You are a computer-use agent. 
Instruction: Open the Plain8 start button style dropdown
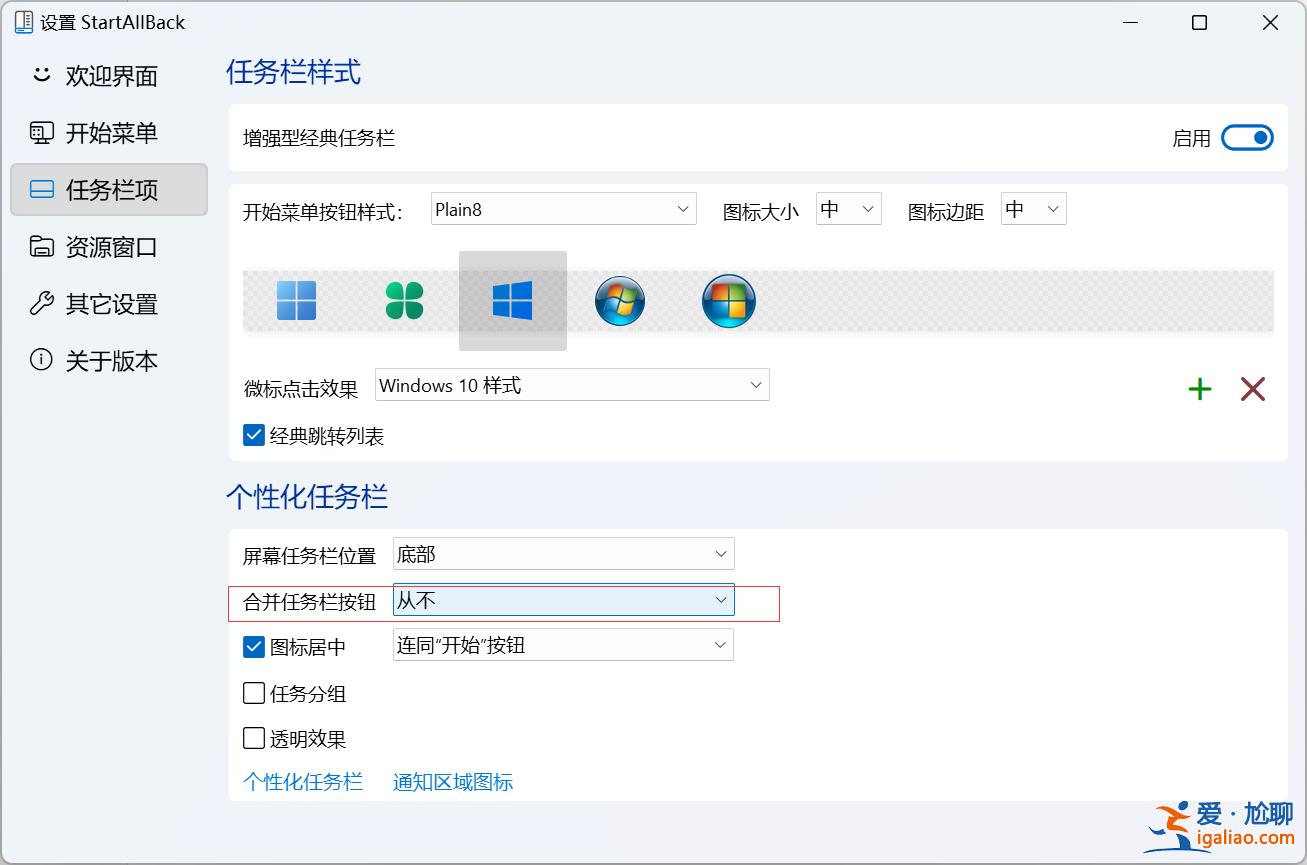point(563,208)
